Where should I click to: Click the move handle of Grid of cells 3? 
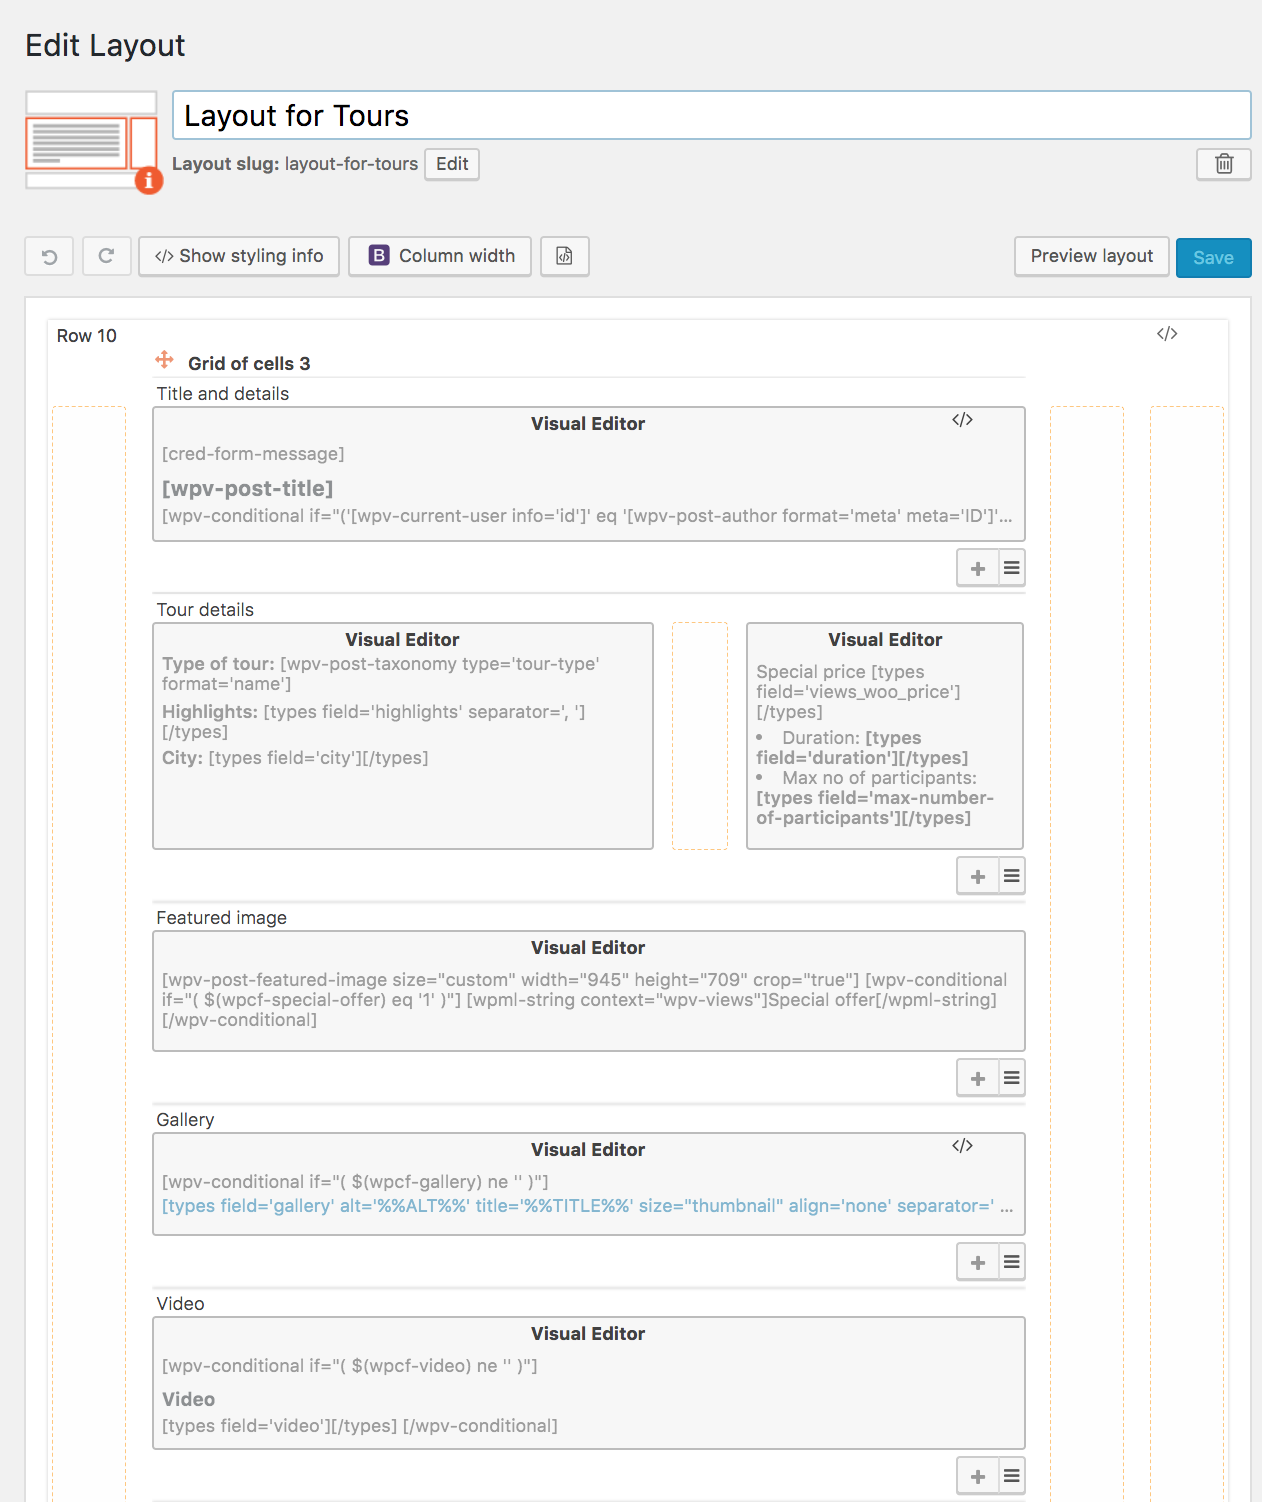(x=165, y=360)
